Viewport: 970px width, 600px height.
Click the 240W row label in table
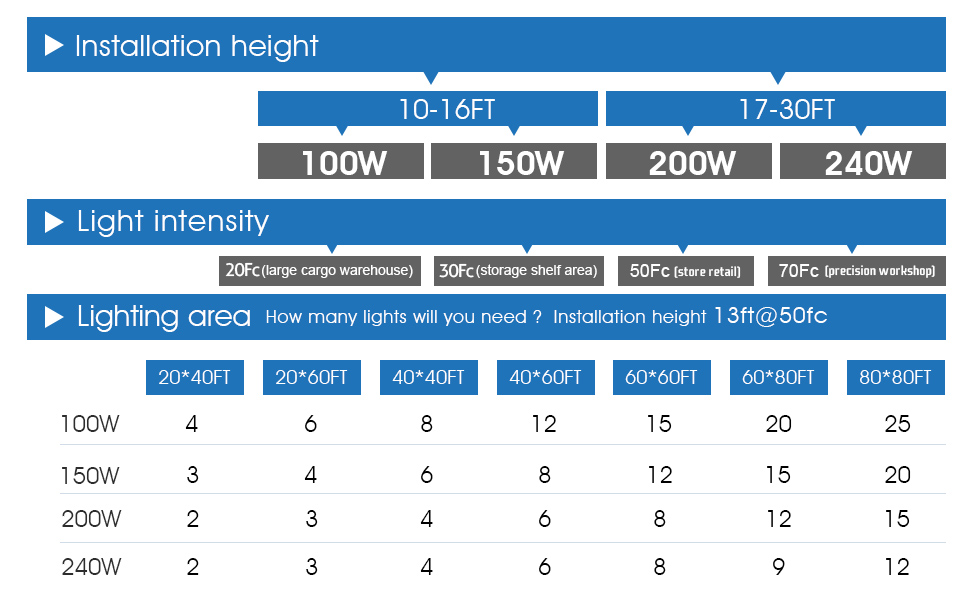[91, 567]
